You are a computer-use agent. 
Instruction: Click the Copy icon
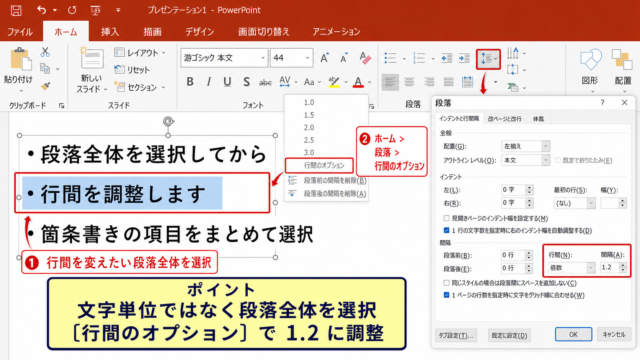tap(45, 69)
